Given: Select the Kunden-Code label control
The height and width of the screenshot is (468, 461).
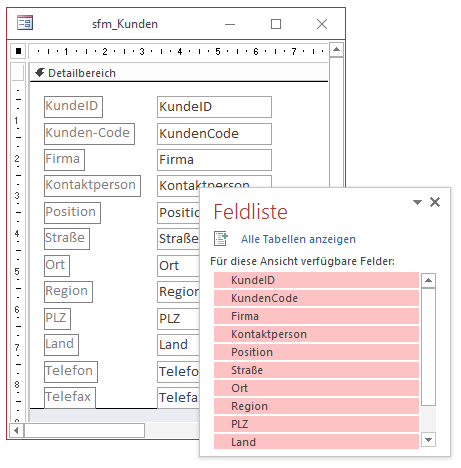Looking at the screenshot, I should point(89,134).
